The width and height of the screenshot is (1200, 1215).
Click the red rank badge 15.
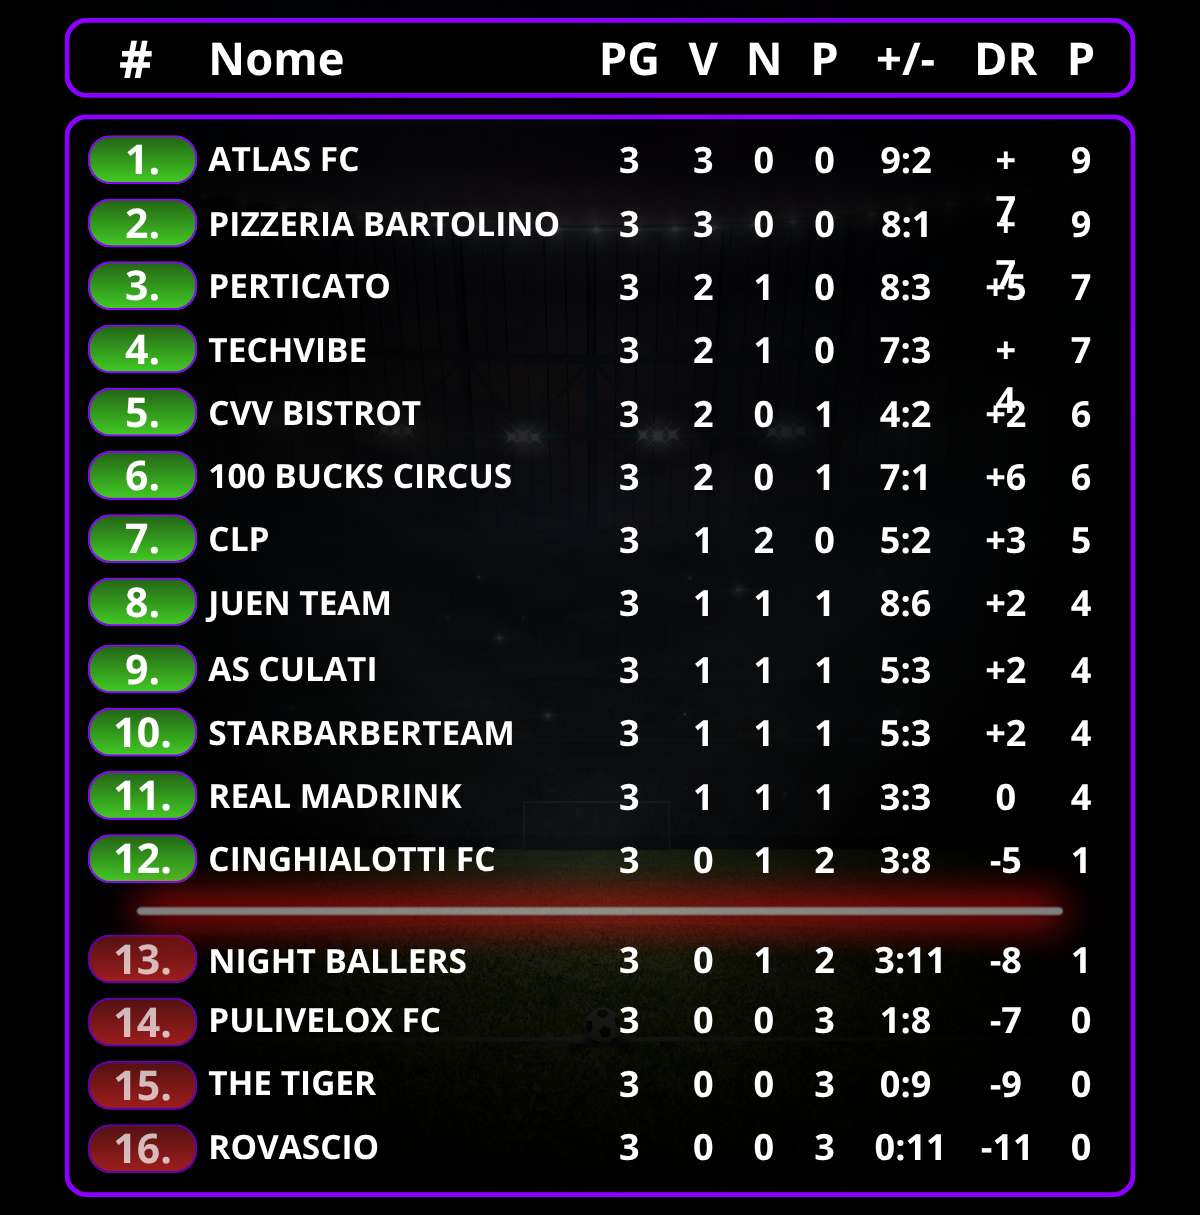[142, 1085]
